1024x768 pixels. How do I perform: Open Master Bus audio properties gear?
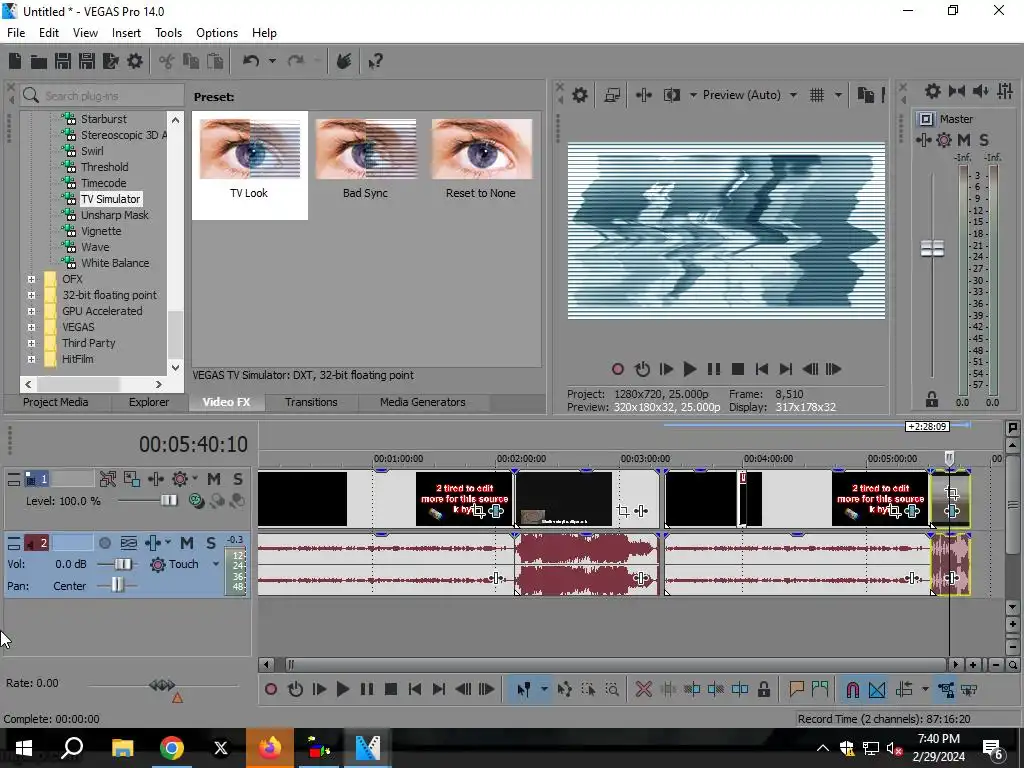point(933,91)
